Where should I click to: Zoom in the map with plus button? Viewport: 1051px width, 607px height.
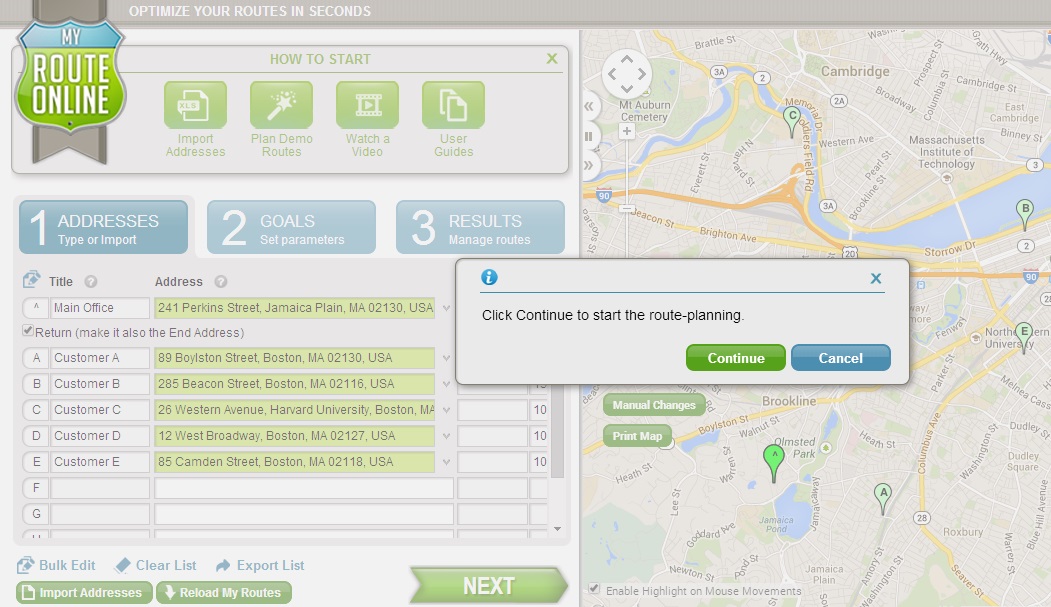[627, 131]
